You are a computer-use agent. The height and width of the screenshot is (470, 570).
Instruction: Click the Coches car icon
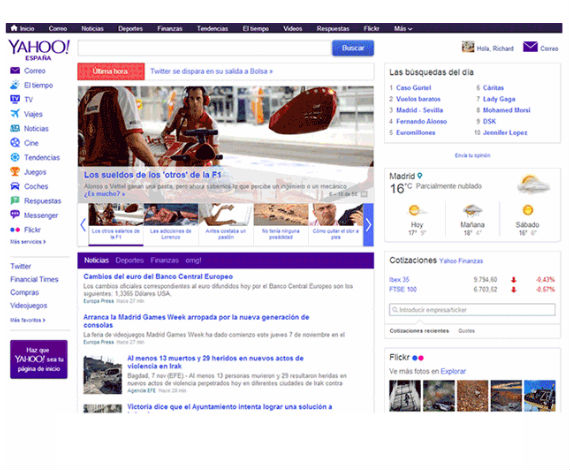pos(15,186)
